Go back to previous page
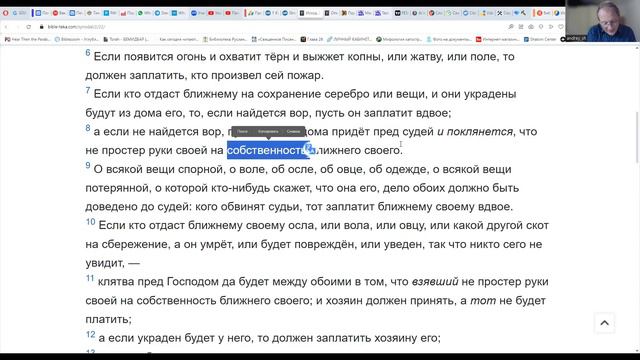 pos(6,27)
